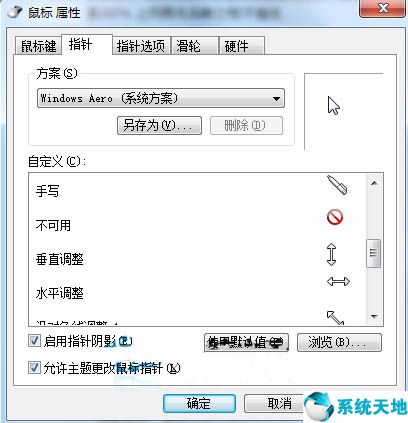Switch to the 指针选项 tab
Viewport: 408px width, 423px height.
click(x=141, y=46)
